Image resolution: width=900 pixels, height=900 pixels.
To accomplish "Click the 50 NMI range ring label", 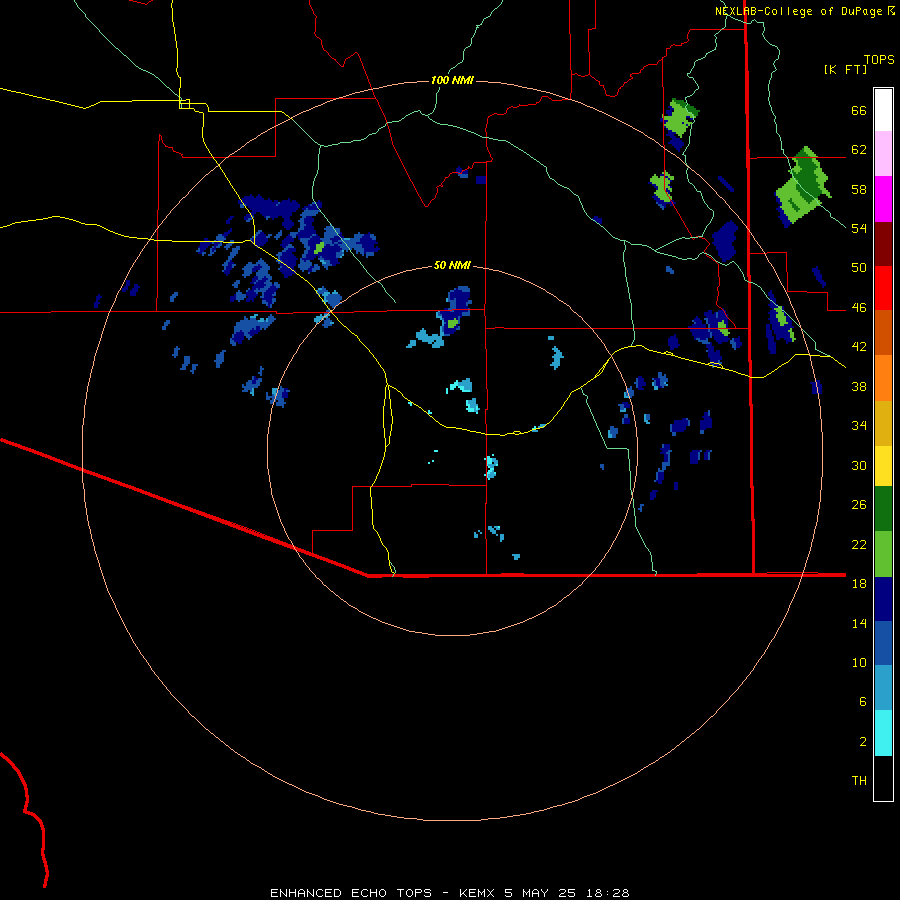I will [452, 265].
